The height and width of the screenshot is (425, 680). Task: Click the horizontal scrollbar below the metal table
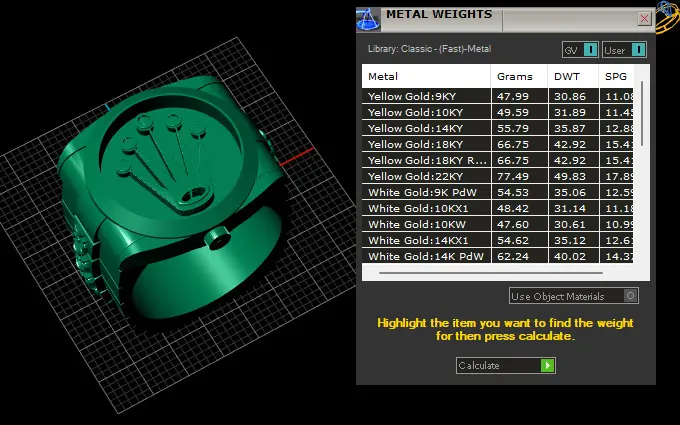click(490, 273)
